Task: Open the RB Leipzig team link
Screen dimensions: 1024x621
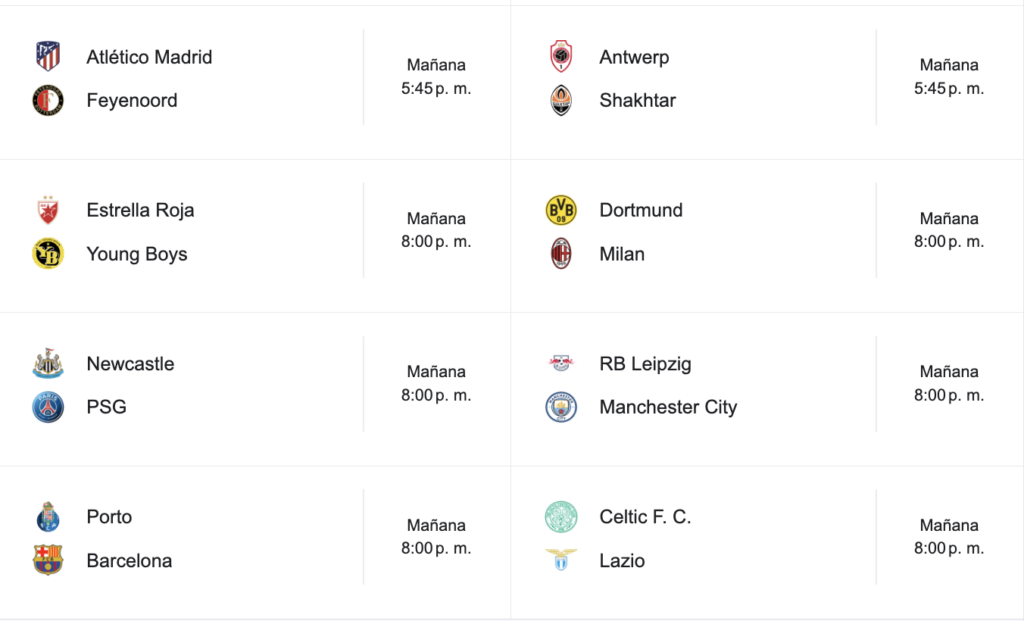Action: pos(645,364)
